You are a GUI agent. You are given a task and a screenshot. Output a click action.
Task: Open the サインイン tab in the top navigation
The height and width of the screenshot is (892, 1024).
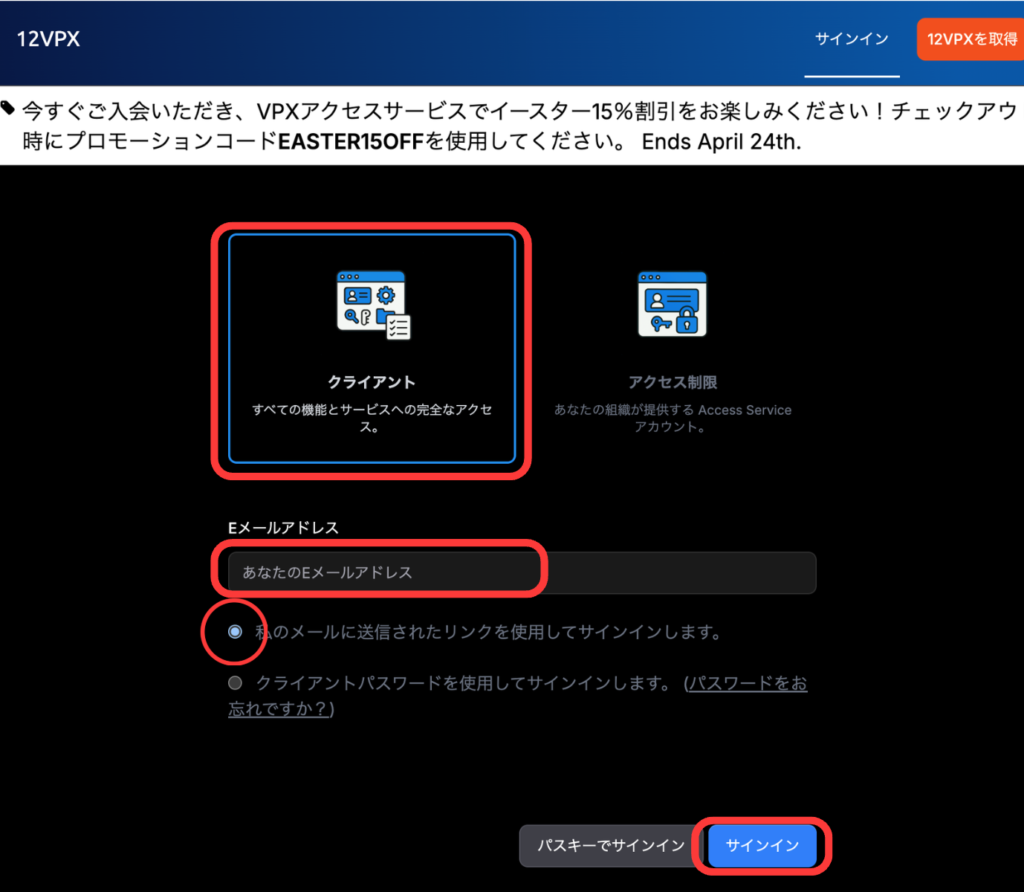pos(851,40)
